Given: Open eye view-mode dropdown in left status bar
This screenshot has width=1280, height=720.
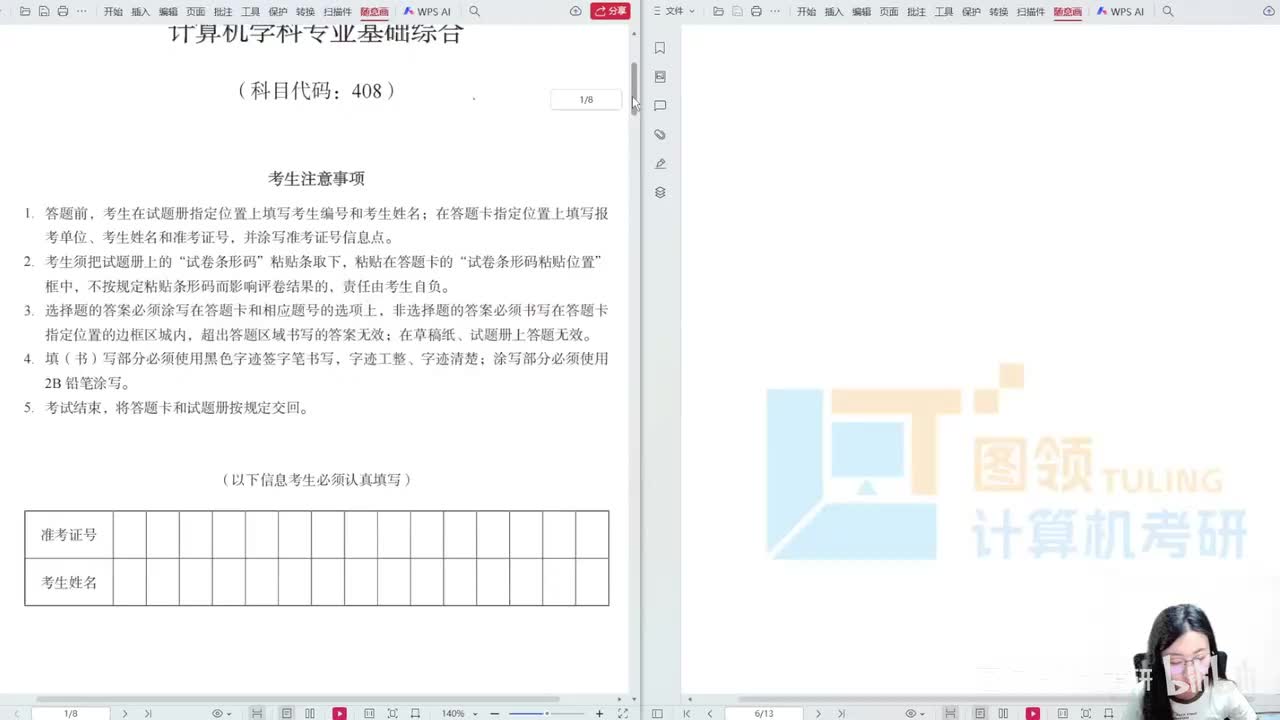Looking at the screenshot, I should (x=221, y=713).
